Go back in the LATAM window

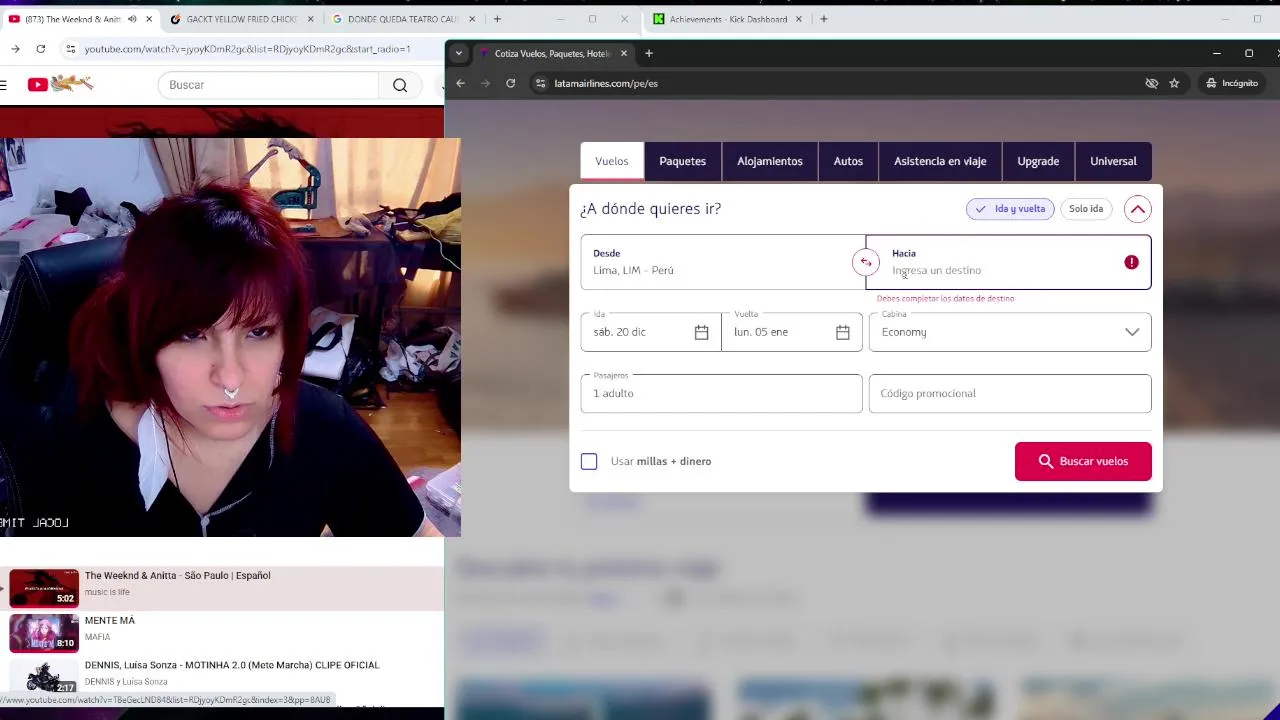point(460,83)
